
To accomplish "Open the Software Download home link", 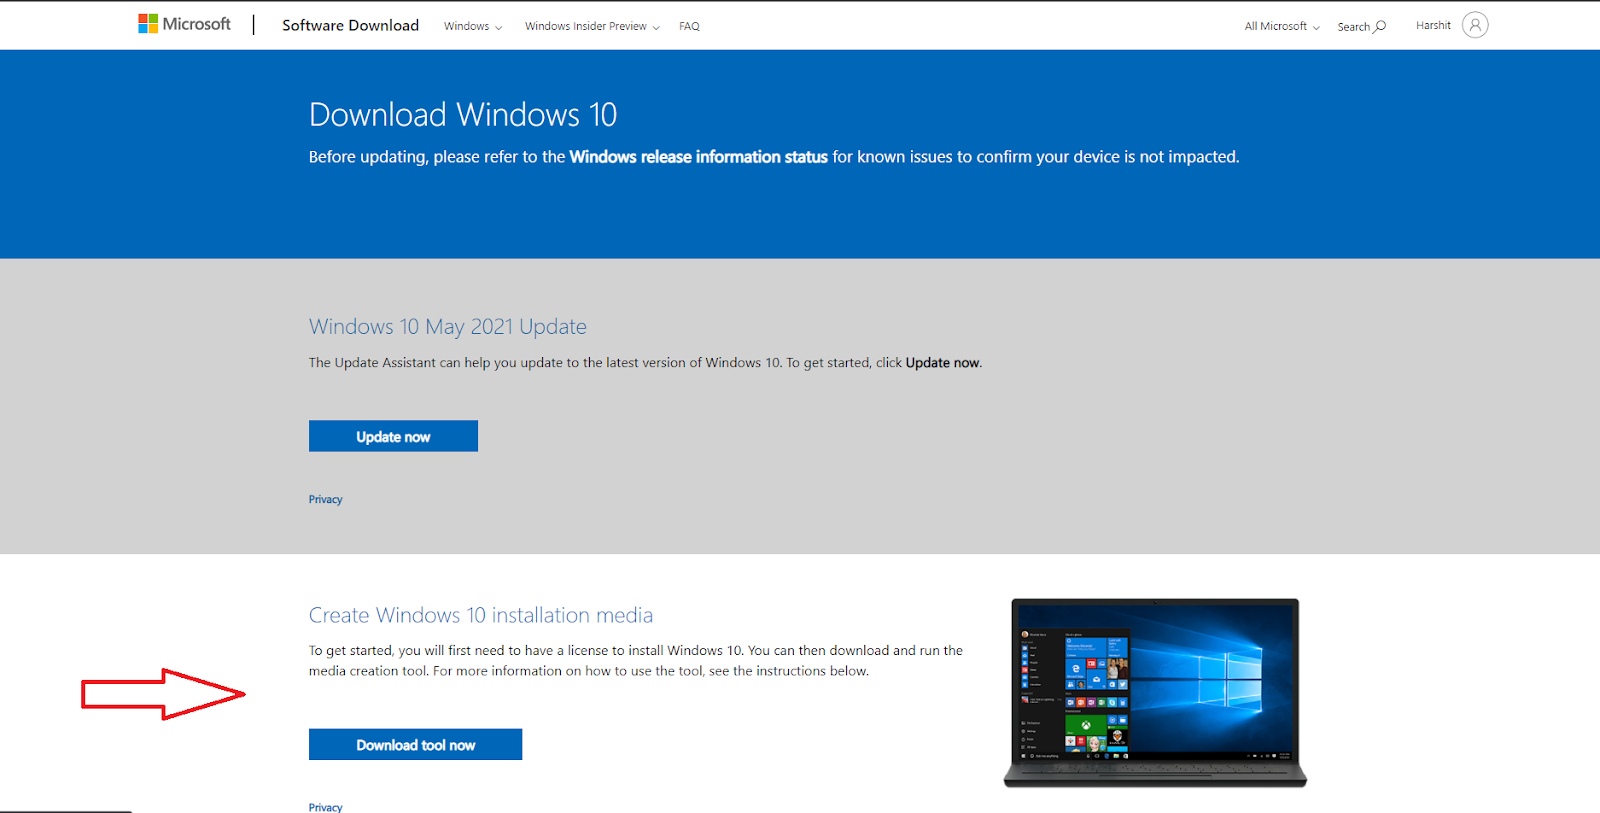I will tap(350, 26).
